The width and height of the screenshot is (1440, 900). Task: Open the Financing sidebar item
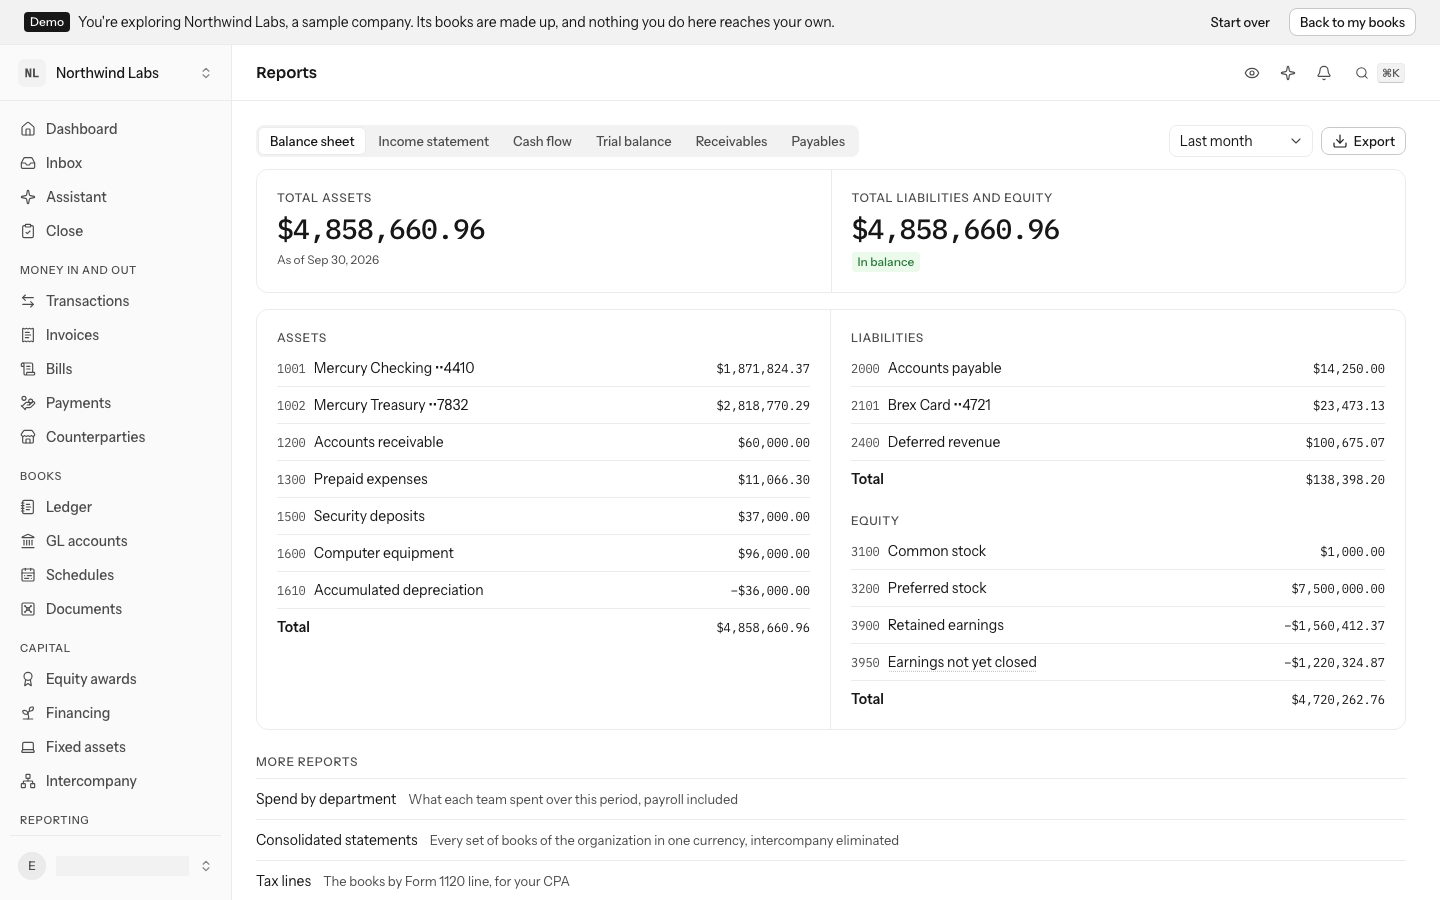(116, 713)
